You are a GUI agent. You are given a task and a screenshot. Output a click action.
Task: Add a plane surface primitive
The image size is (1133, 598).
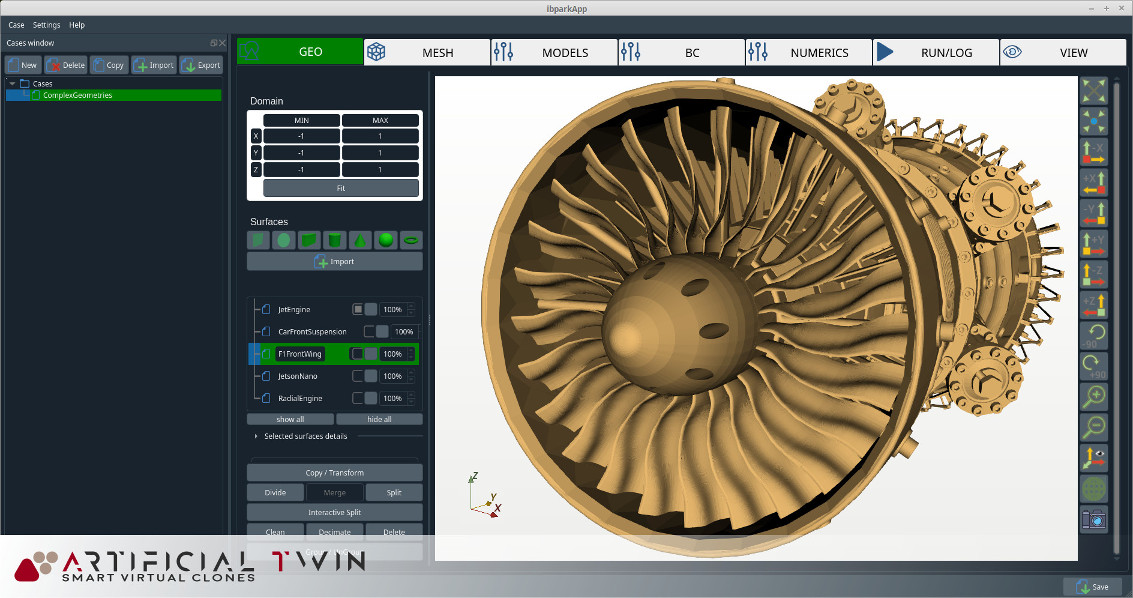point(258,240)
